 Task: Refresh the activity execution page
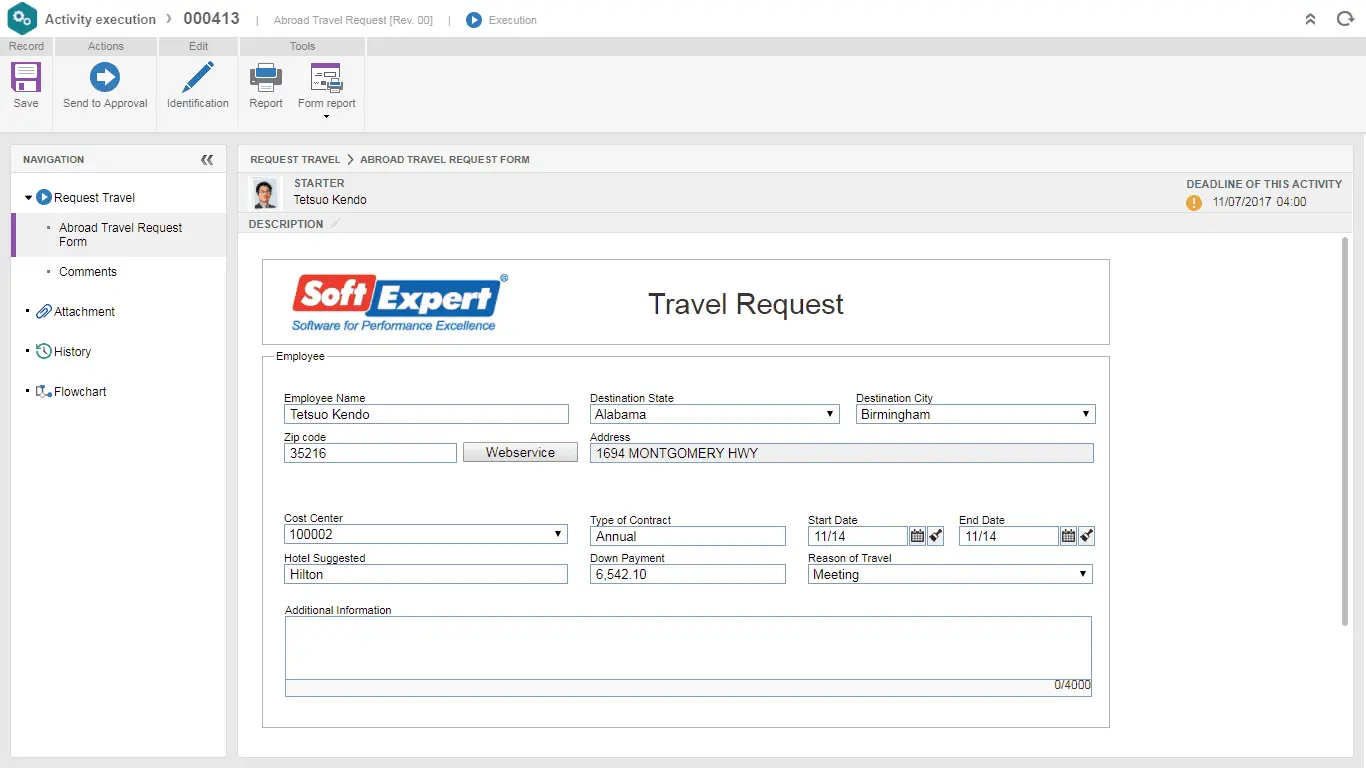click(1345, 18)
